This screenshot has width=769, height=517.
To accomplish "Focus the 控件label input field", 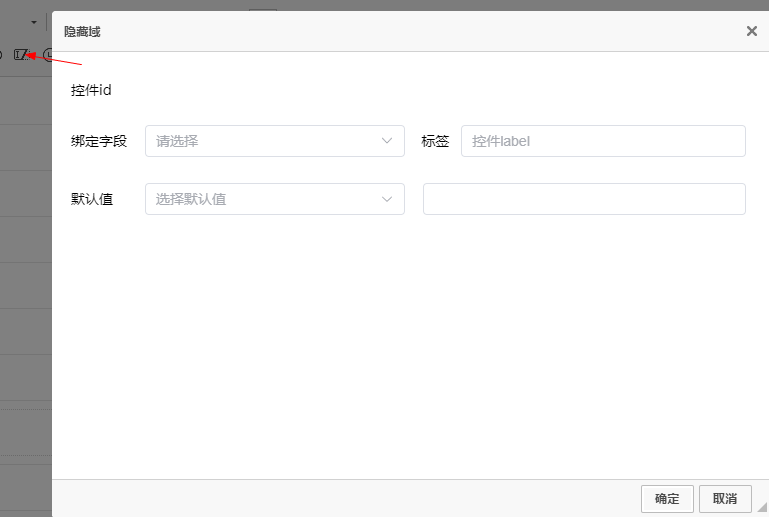I will coord(603,141).
